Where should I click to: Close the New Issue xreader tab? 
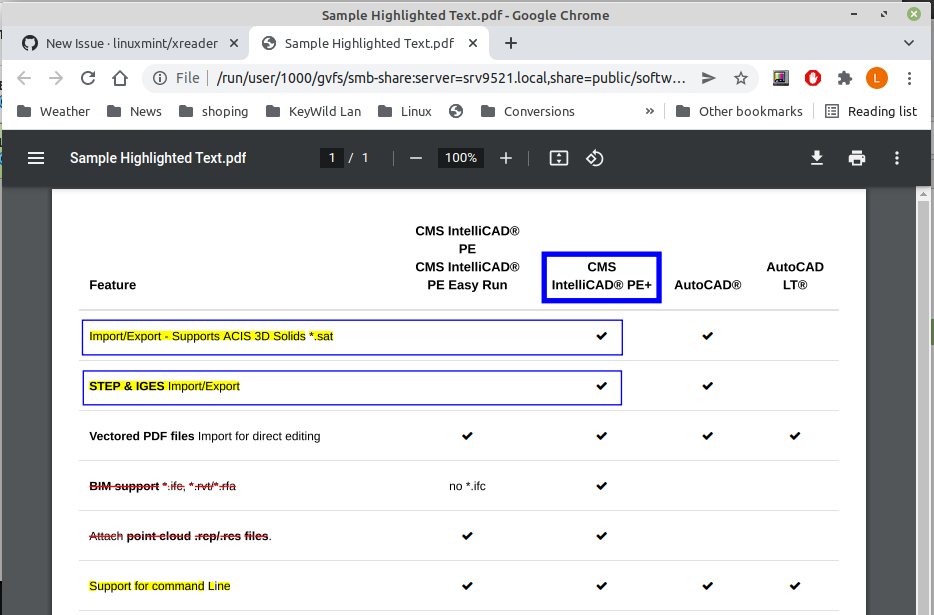pyautogui.click(x=234, y=43)
